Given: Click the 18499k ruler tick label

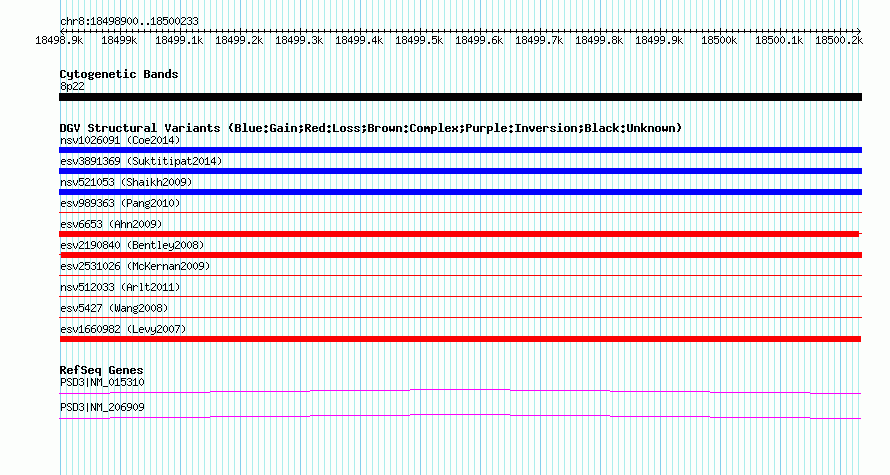Looking at the screenshot, I should click(x=119, y=40).
